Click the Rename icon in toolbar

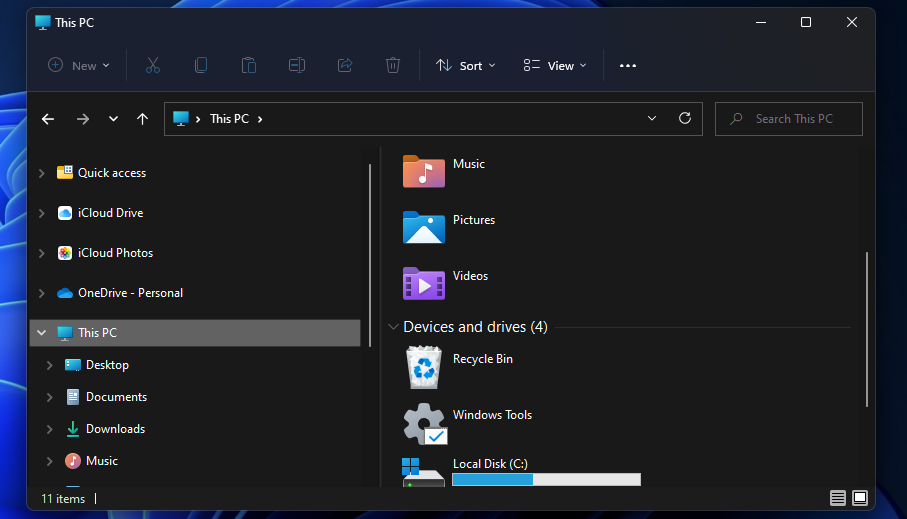tap(297, 65)
